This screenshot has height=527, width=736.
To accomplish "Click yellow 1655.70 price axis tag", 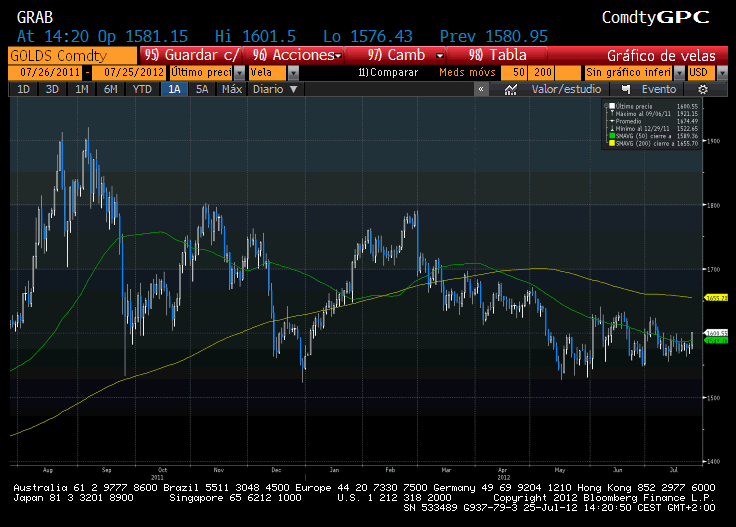I will click(716, 298).
